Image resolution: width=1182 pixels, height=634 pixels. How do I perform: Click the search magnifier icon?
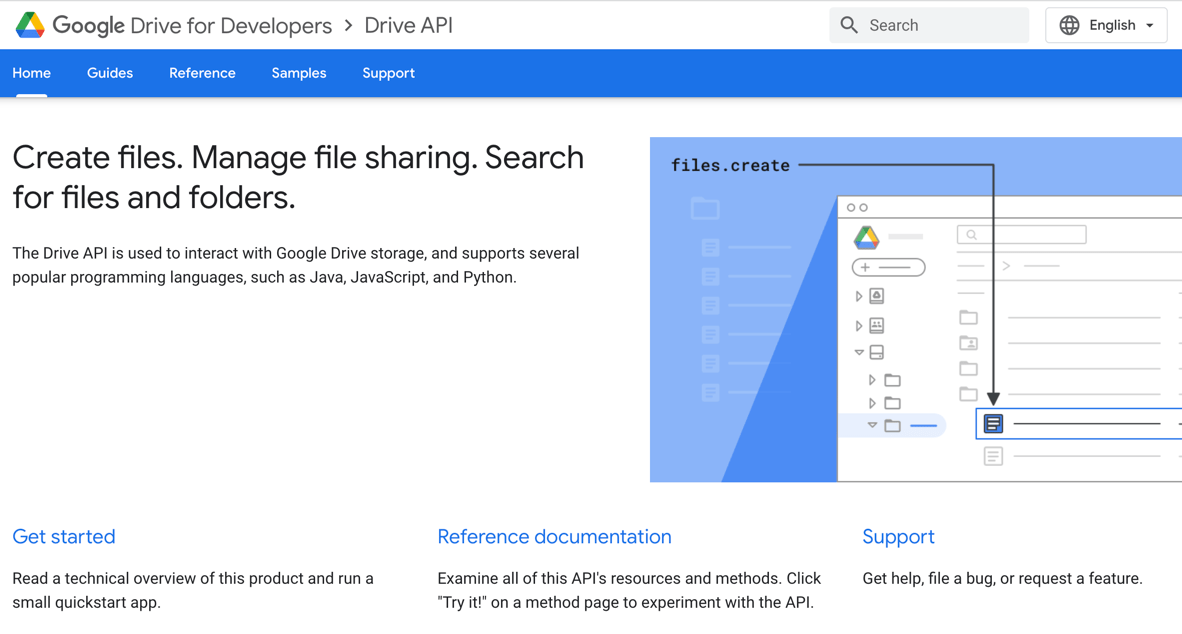click(x=849, y=25)
